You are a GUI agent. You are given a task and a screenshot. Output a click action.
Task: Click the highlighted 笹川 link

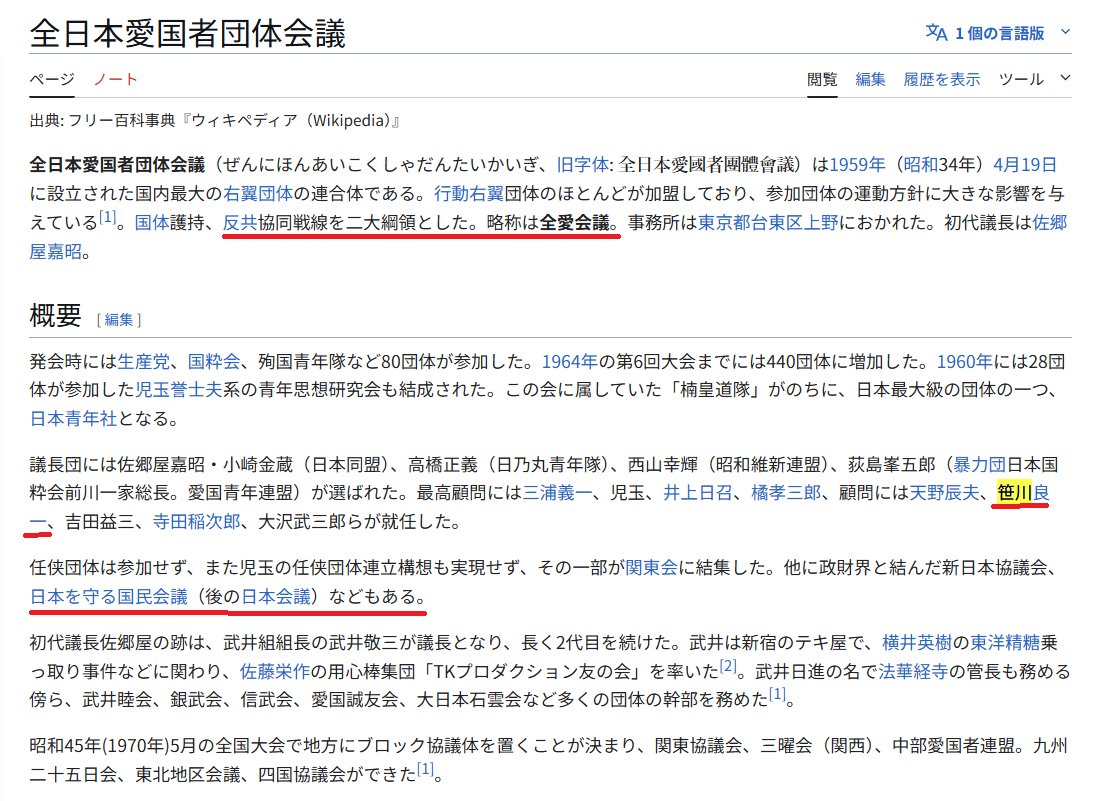[1014, 493]
